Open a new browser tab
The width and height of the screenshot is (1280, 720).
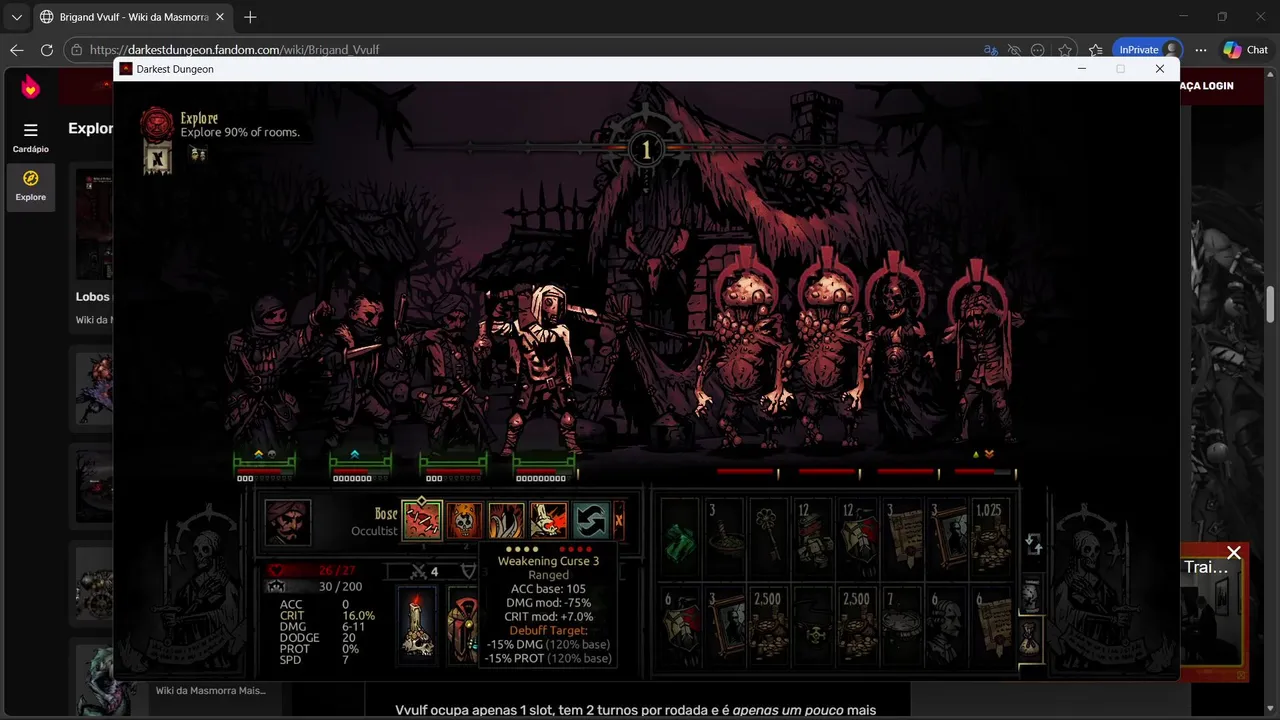(250, 17)
